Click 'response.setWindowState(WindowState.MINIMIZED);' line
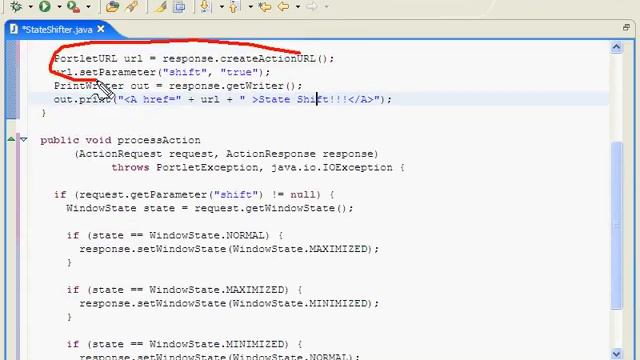The height and width of the screenshot is (360, 640). click(229, 303)
